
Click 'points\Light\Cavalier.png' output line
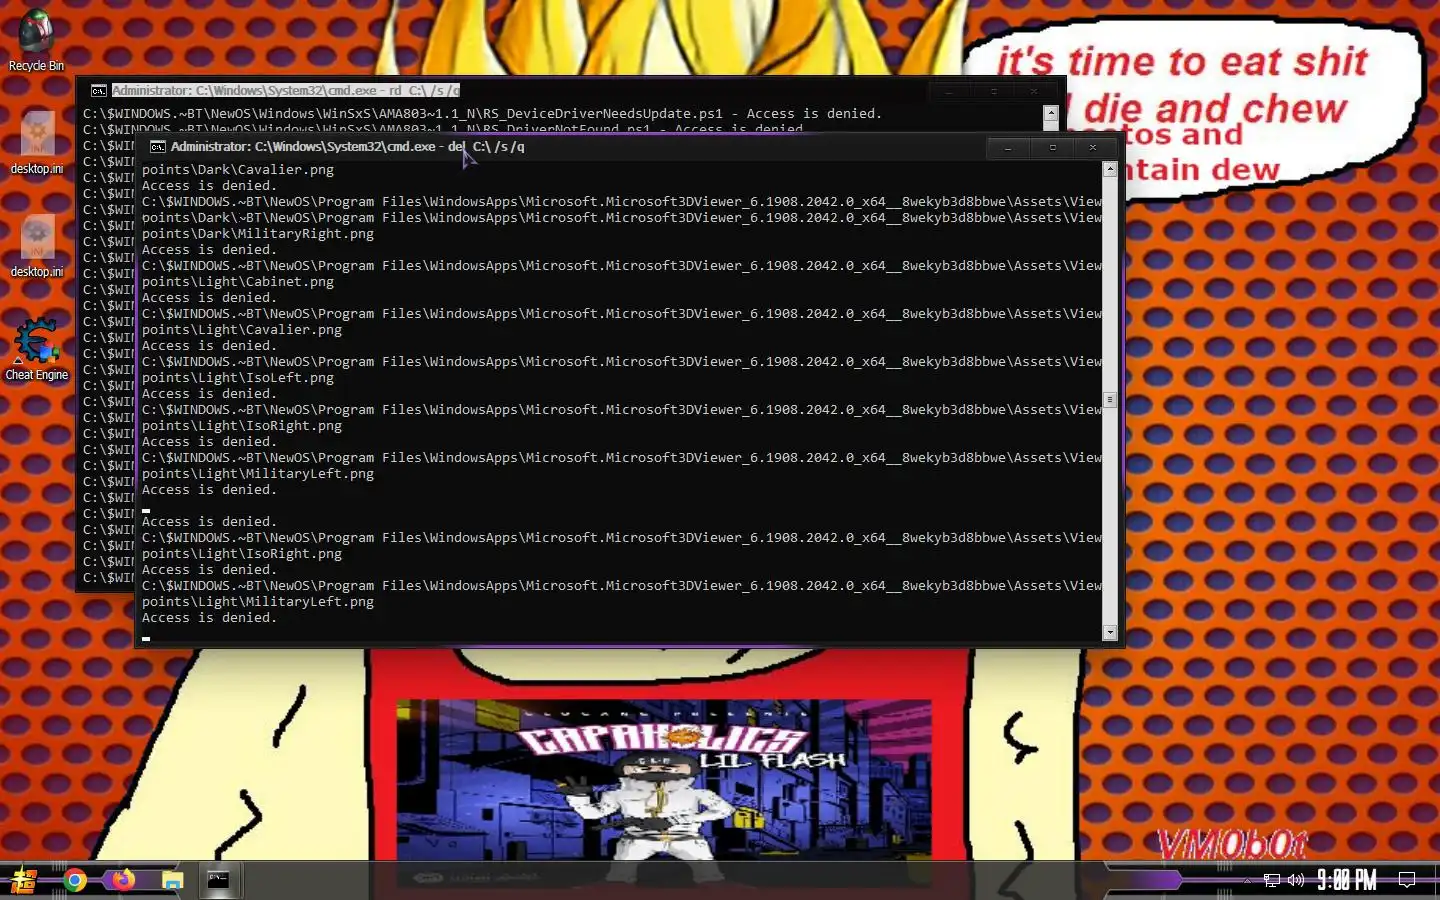tap(242, 330)
